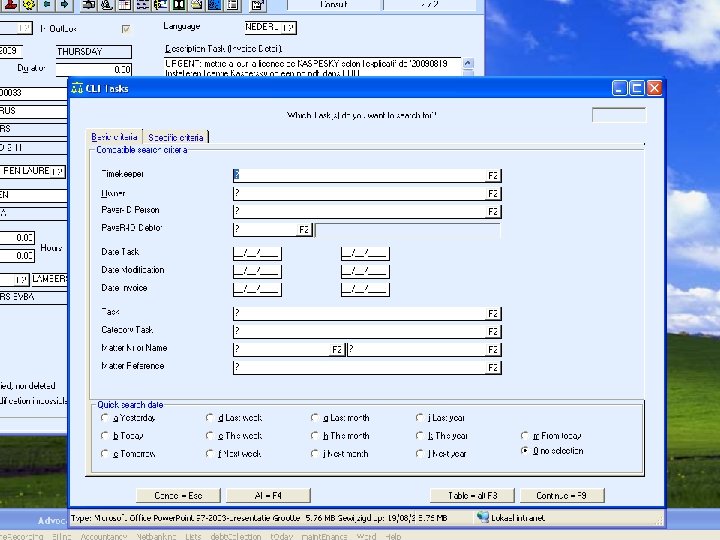Choose Last week quick search date
Viewport: 720px width, 540px height.
[x=210, y=418]
